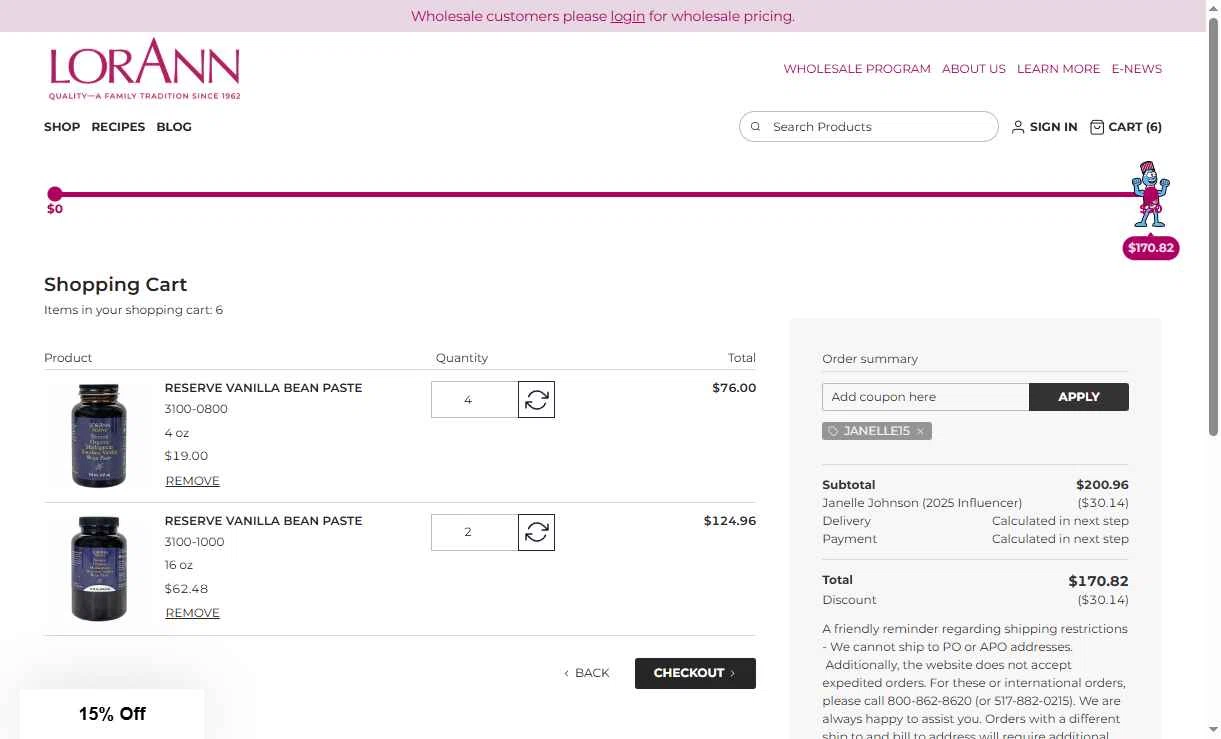
Task: Click the LorAnn logo
Action: [145, 69]
